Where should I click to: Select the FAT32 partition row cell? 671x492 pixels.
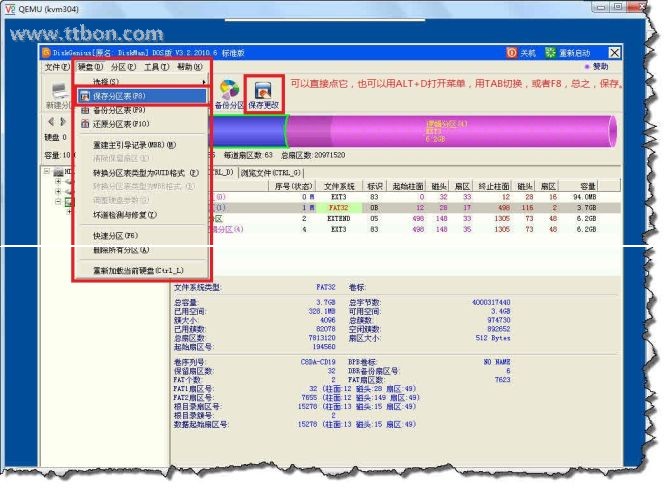(x=338, y=207)
